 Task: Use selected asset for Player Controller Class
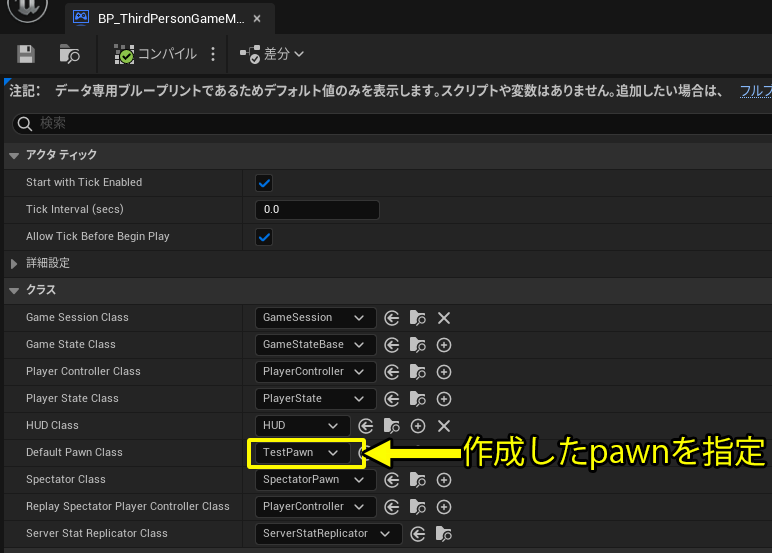click(x=392, y=372)
